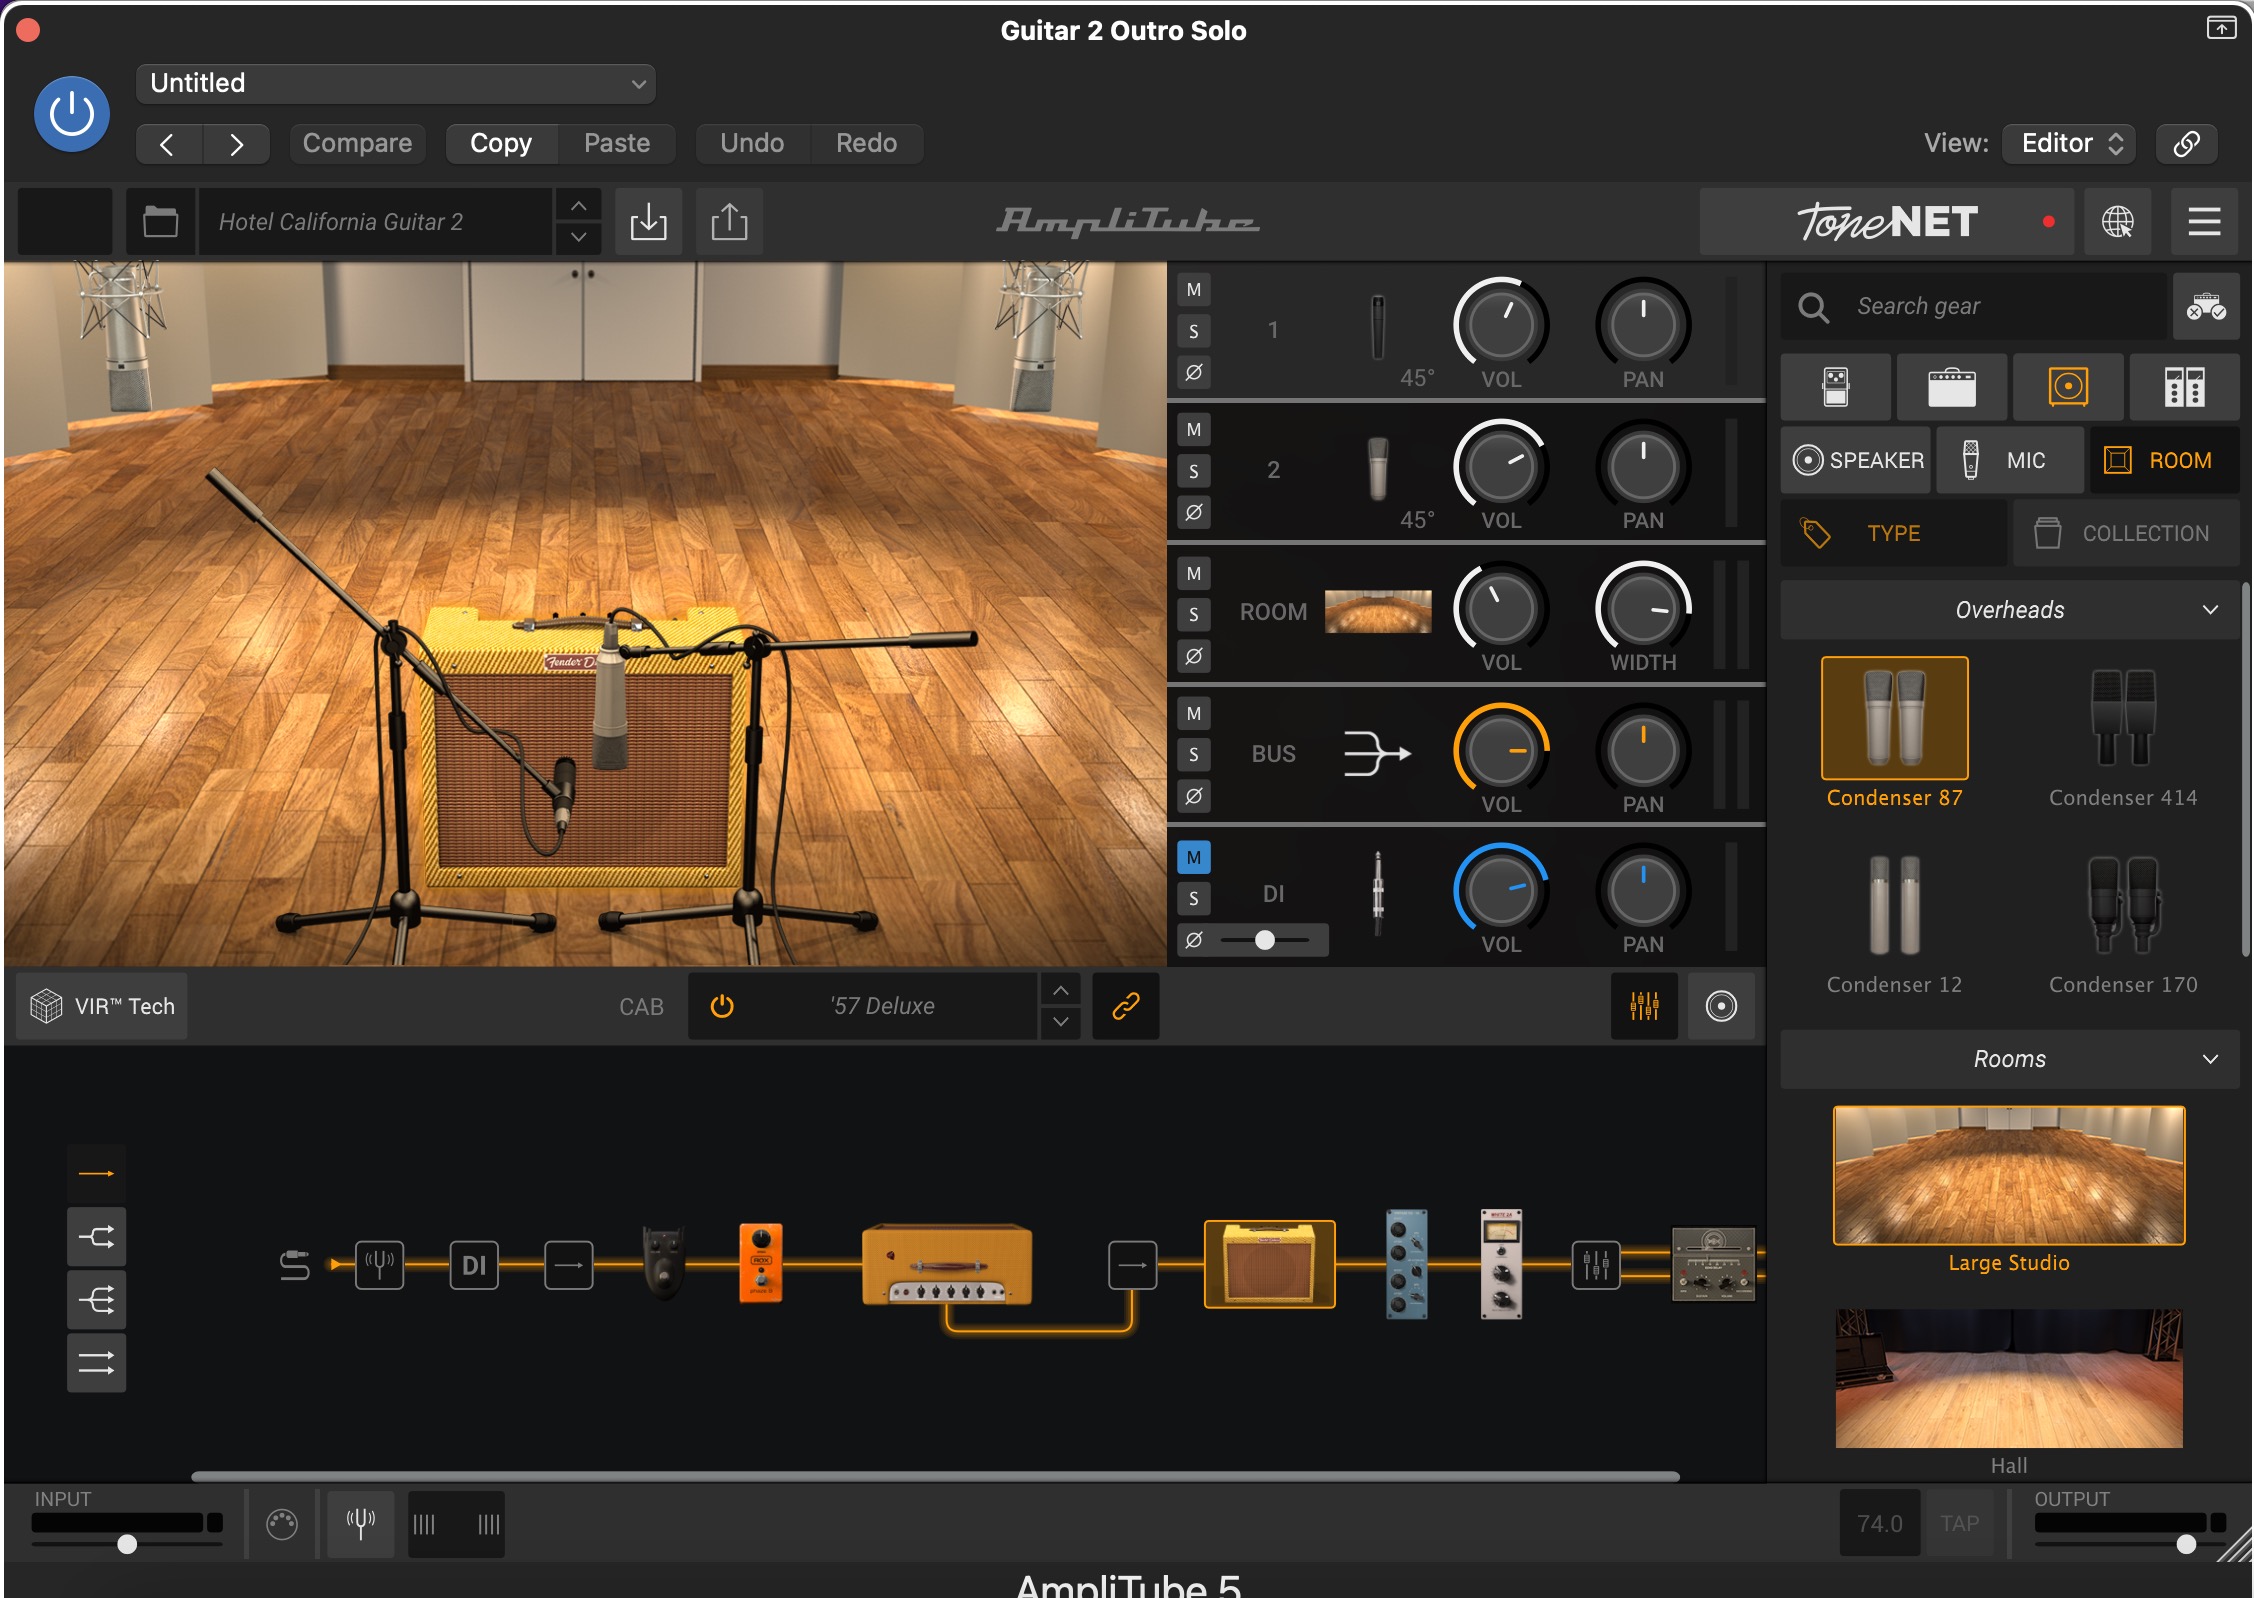Click the export preset share icon
The width and height of the screenshot is (2254, 1598).
pyautogui.click(x=729, y=221)
